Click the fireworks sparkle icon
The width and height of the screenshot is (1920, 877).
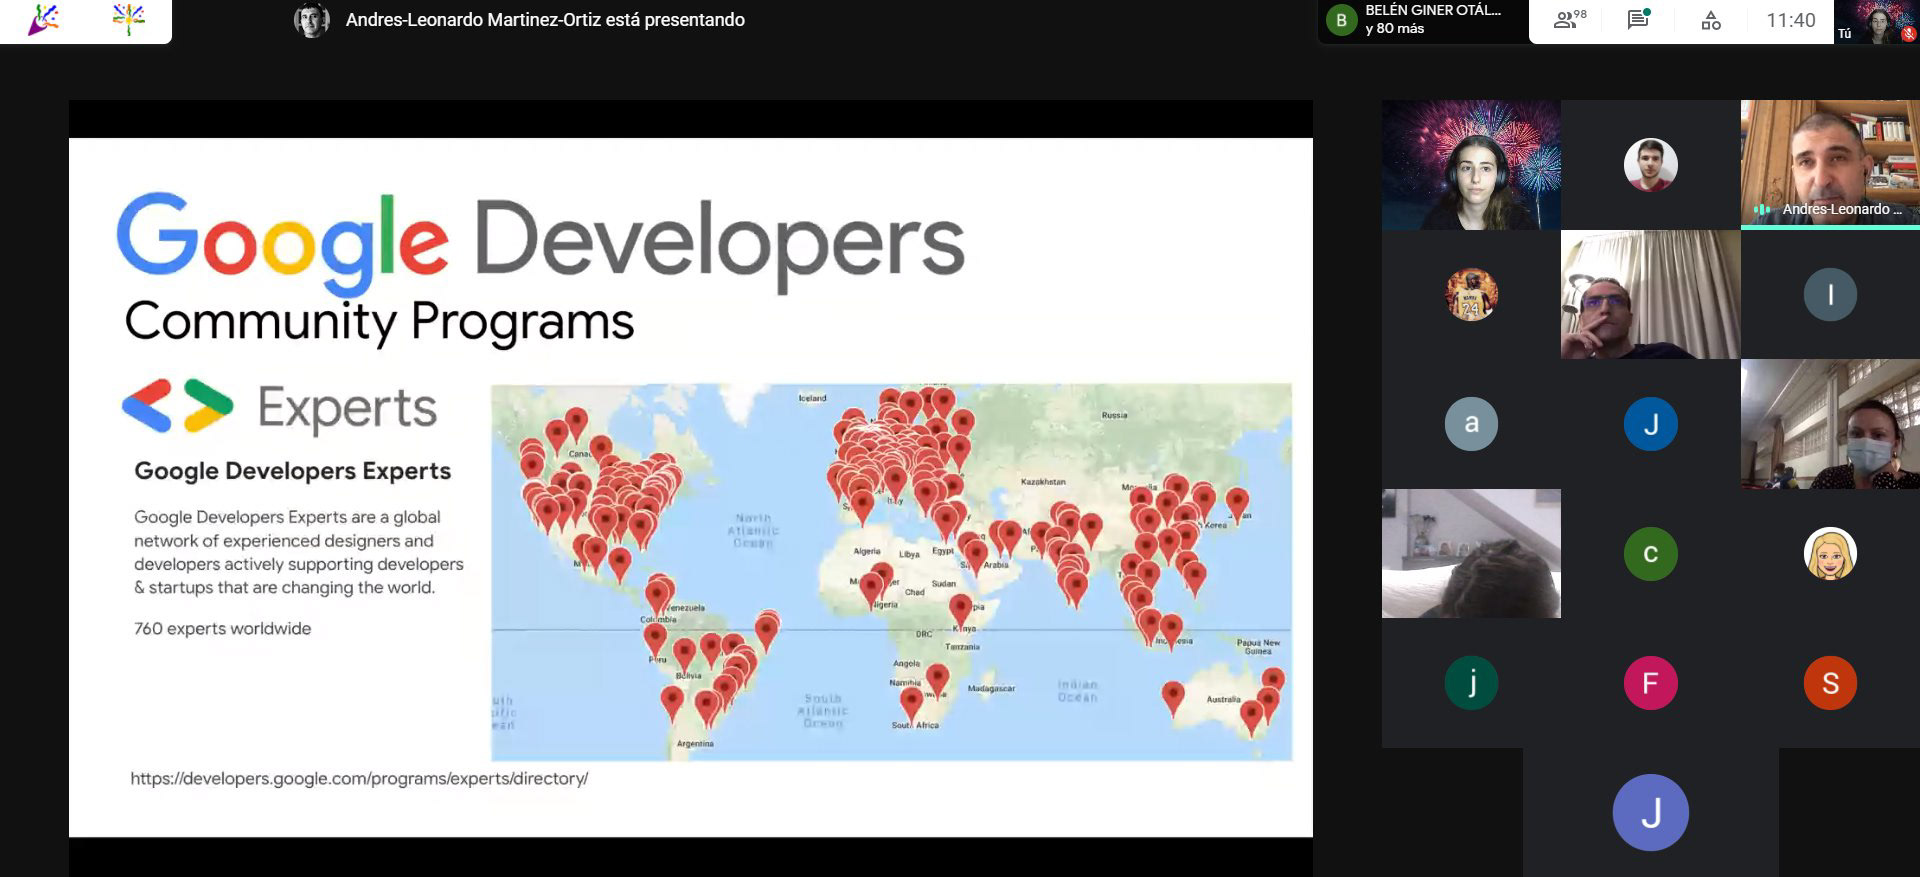pos(129,20)
